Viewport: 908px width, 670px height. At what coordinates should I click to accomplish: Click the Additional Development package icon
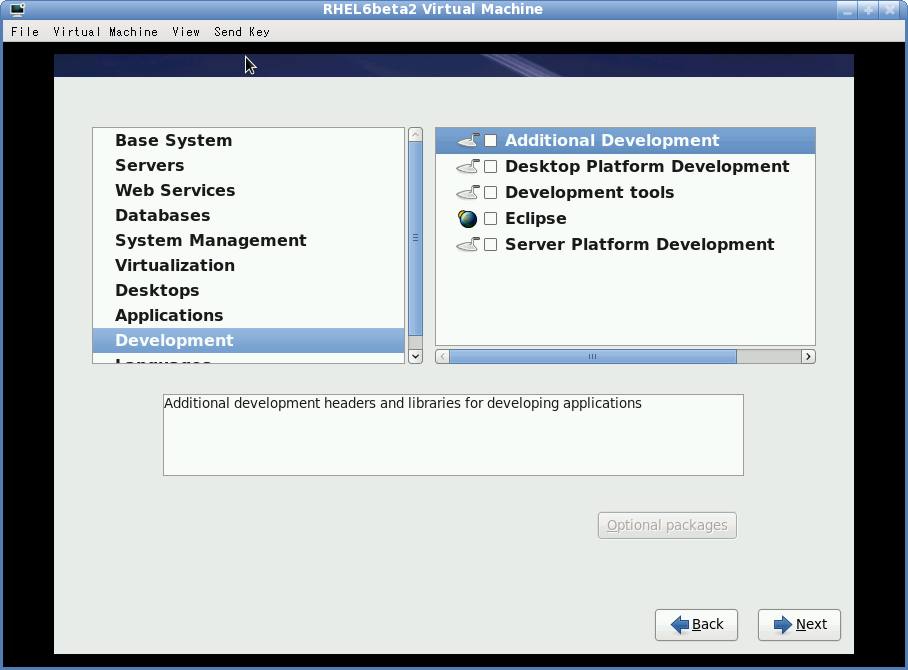tap(468, 141)
